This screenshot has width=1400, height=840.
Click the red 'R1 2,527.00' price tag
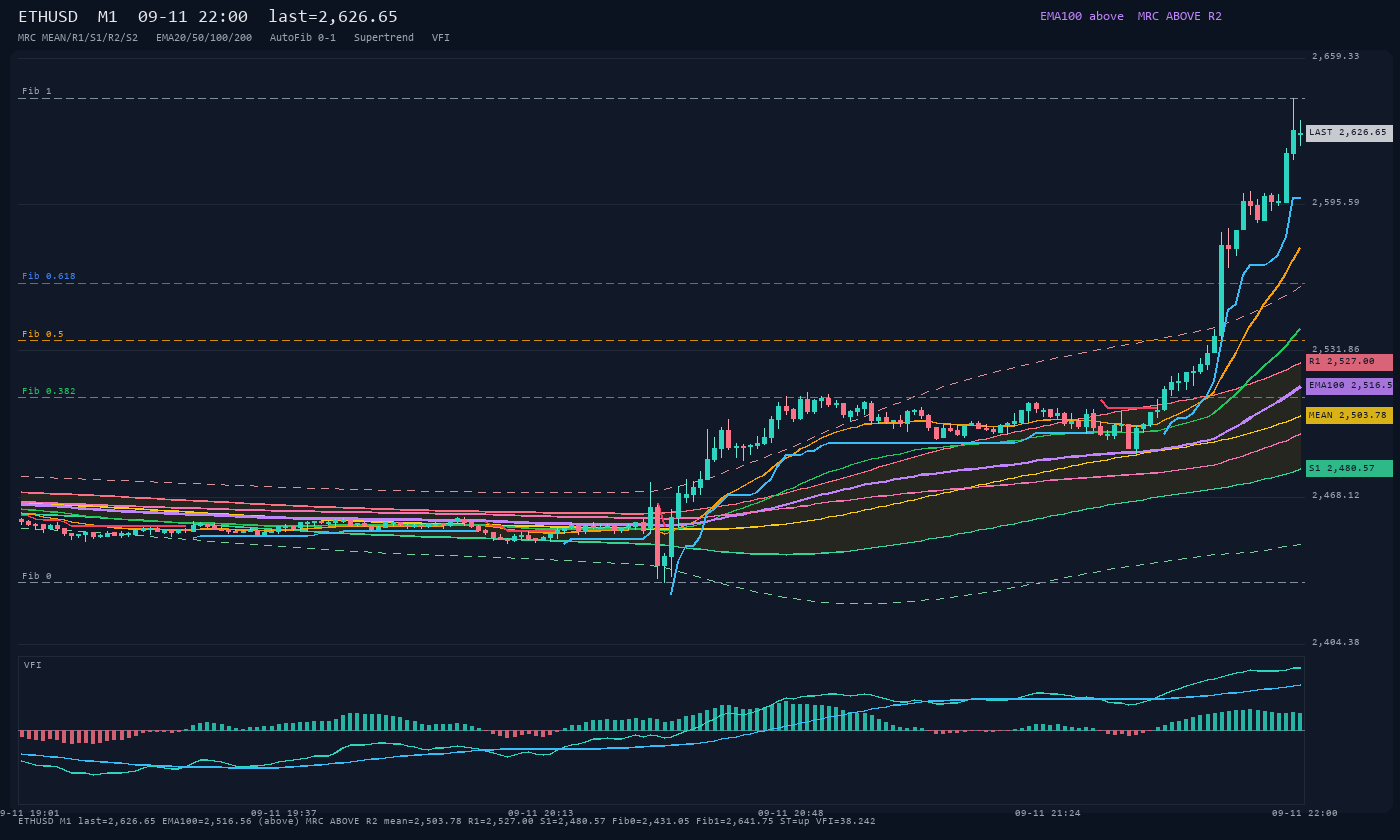[x=1349, y=361]
